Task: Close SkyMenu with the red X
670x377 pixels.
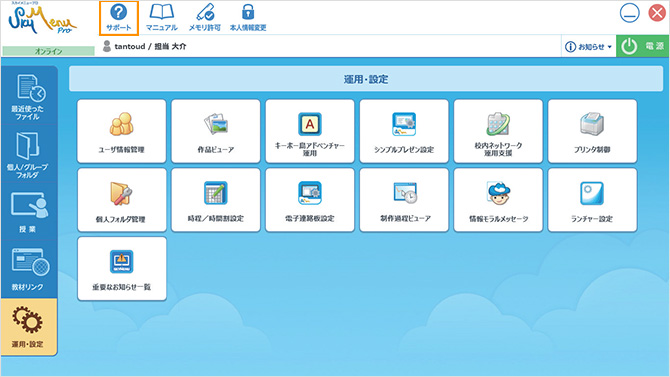Action: [657, 13]
